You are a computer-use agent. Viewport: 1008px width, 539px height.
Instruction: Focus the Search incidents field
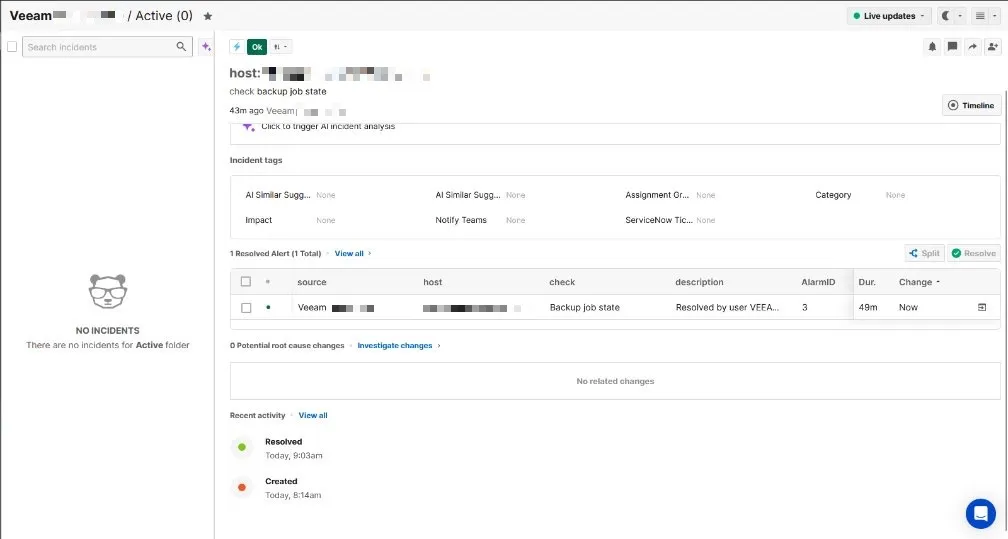100,47
